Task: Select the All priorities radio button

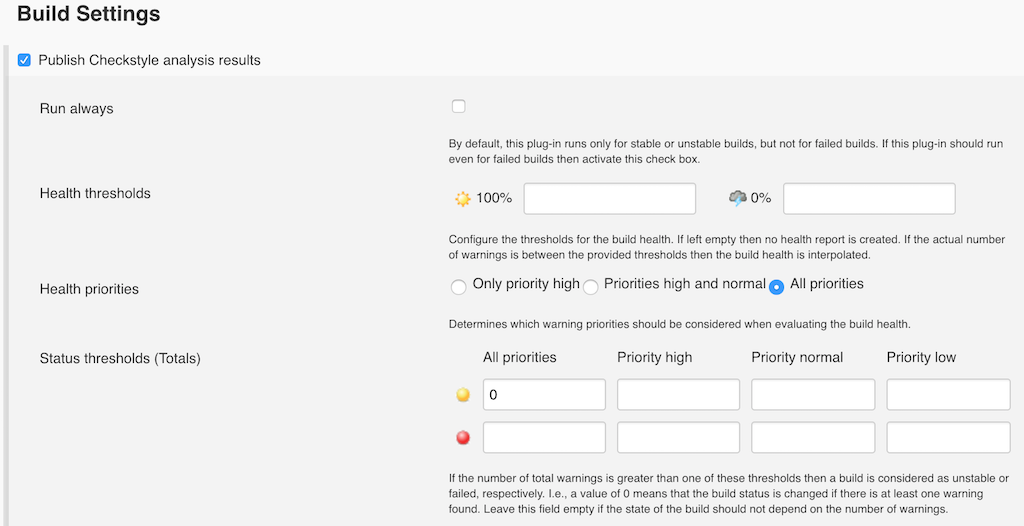Action: (776, 287)
